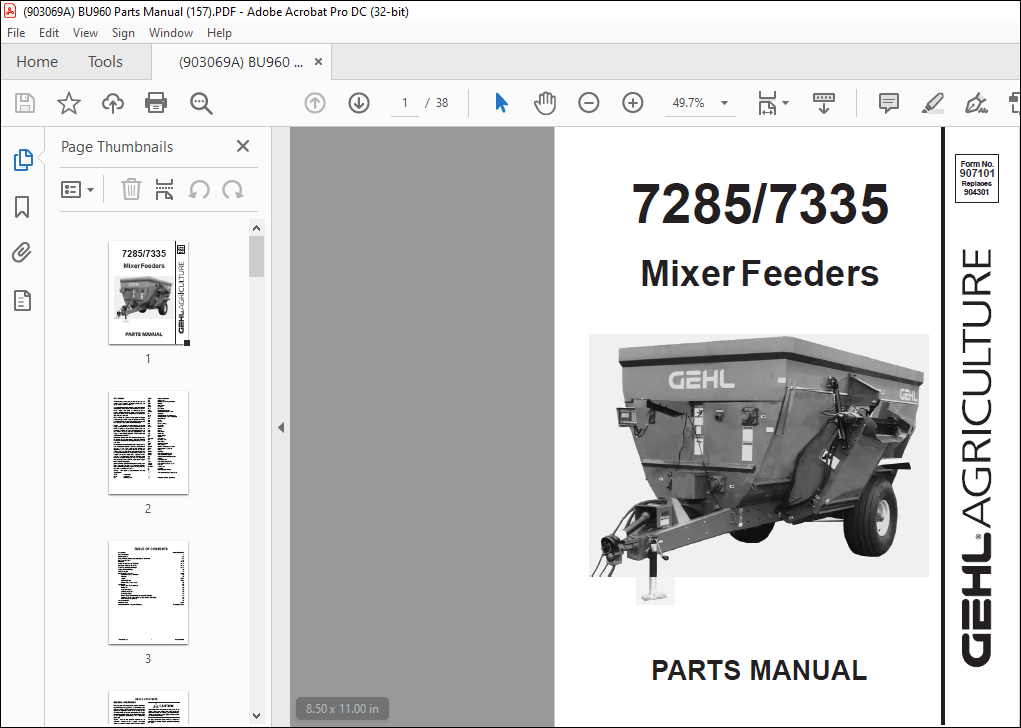
Task: Select page 3 table of contents thumbnail
Action: tap(148, 593)
